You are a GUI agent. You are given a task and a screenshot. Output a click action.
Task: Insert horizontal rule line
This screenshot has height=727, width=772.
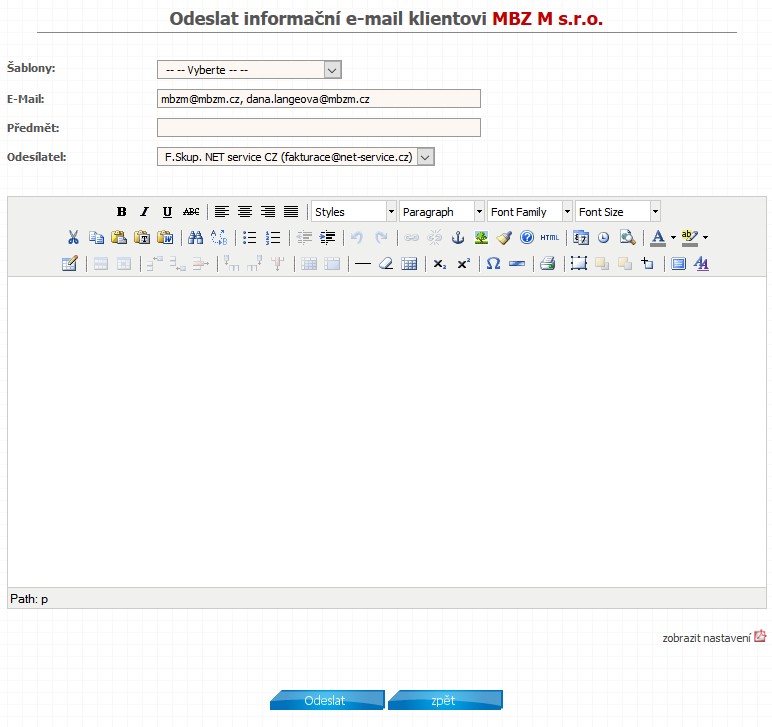click(363, 263)
